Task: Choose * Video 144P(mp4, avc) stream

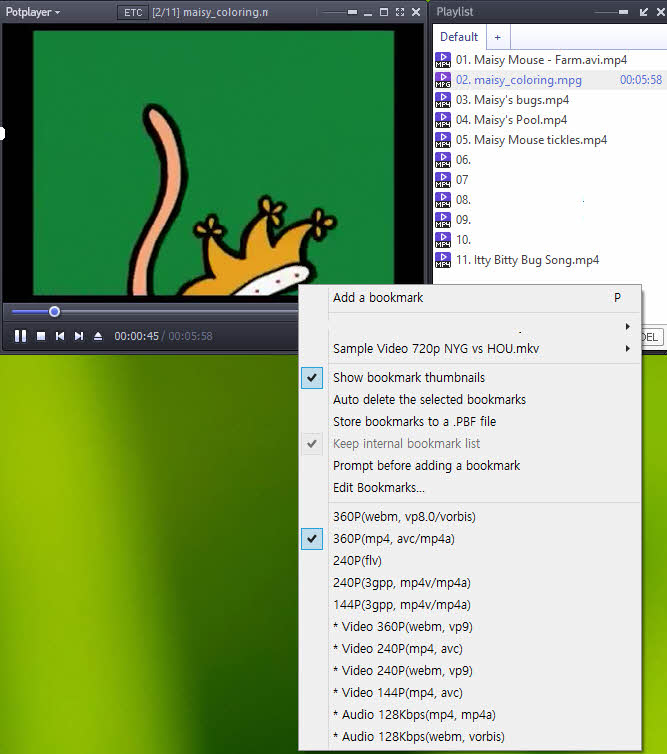Action: (x=470, y=693)
